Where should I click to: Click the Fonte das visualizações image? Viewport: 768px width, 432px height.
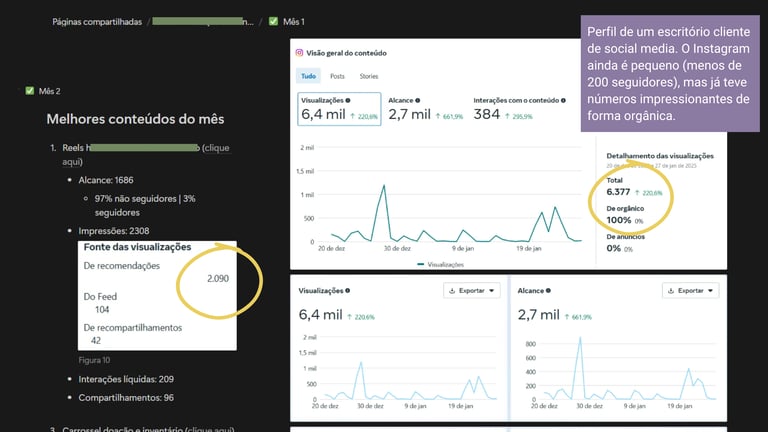pyautogui.click(x=157, y=295)
